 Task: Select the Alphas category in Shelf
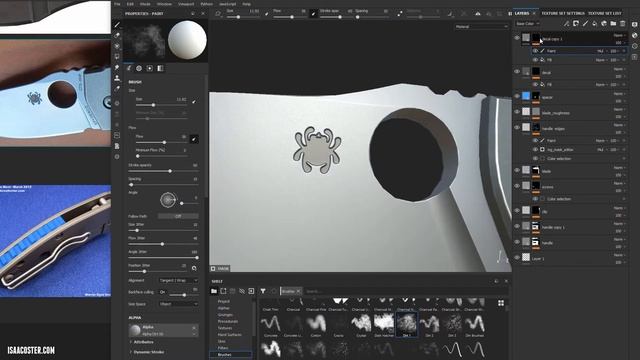224,308
